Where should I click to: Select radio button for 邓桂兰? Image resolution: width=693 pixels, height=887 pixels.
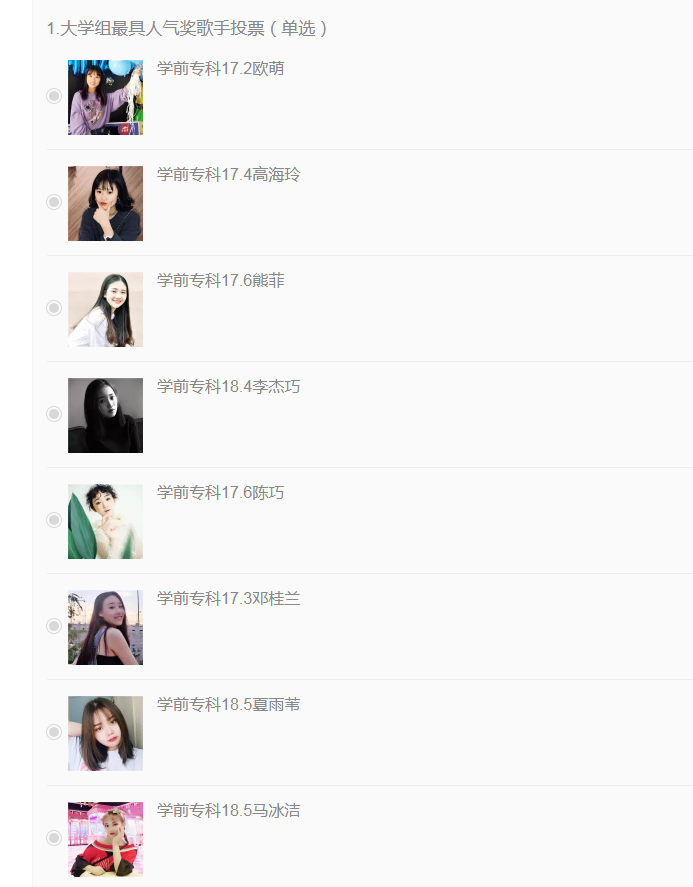54,626
